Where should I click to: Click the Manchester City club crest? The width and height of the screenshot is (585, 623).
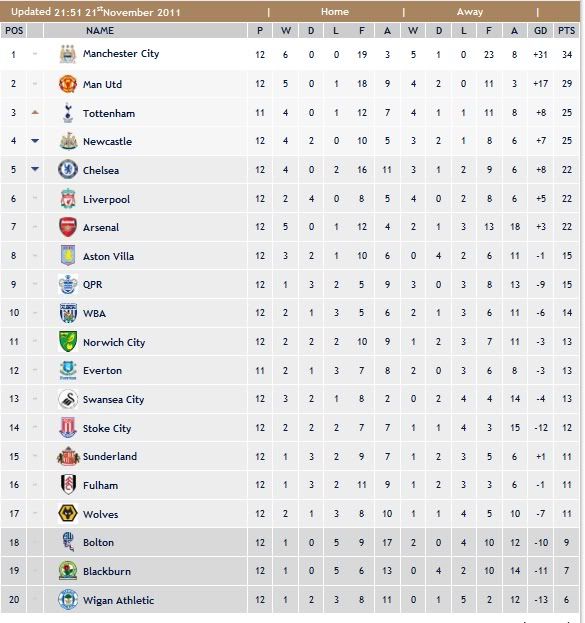pos(68,54)
